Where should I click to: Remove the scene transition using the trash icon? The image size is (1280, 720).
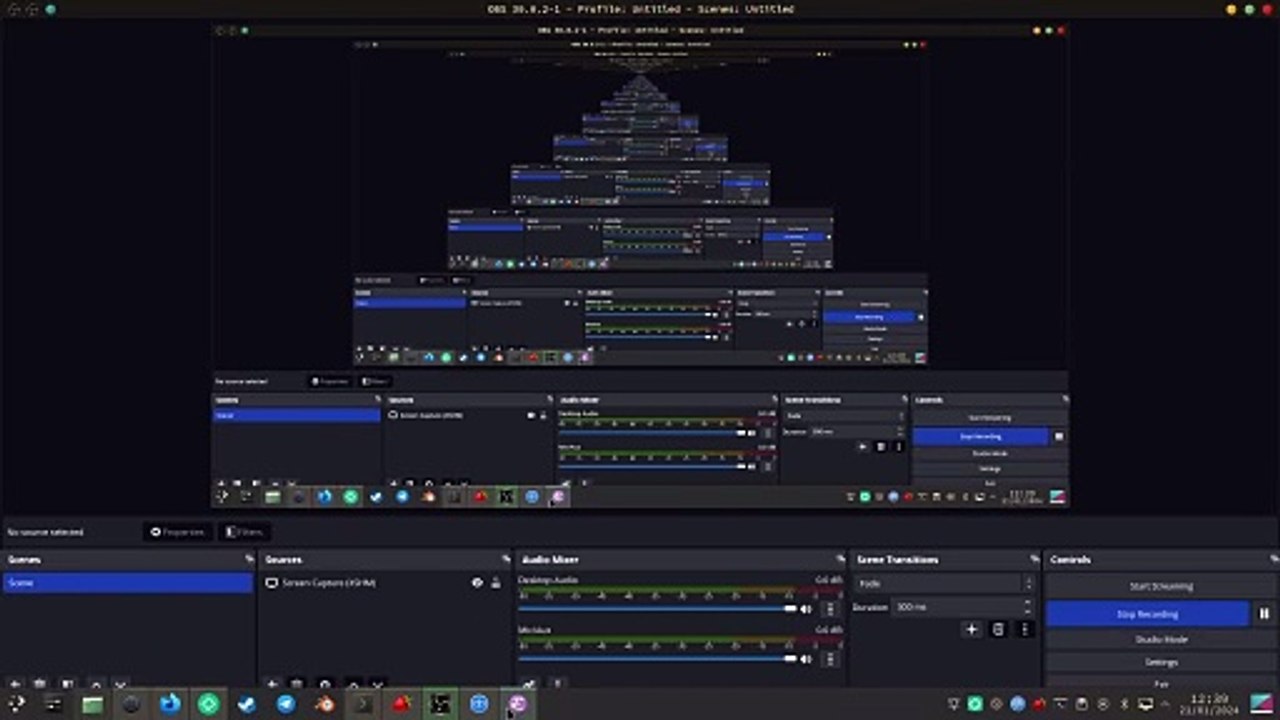pos(998,629)
